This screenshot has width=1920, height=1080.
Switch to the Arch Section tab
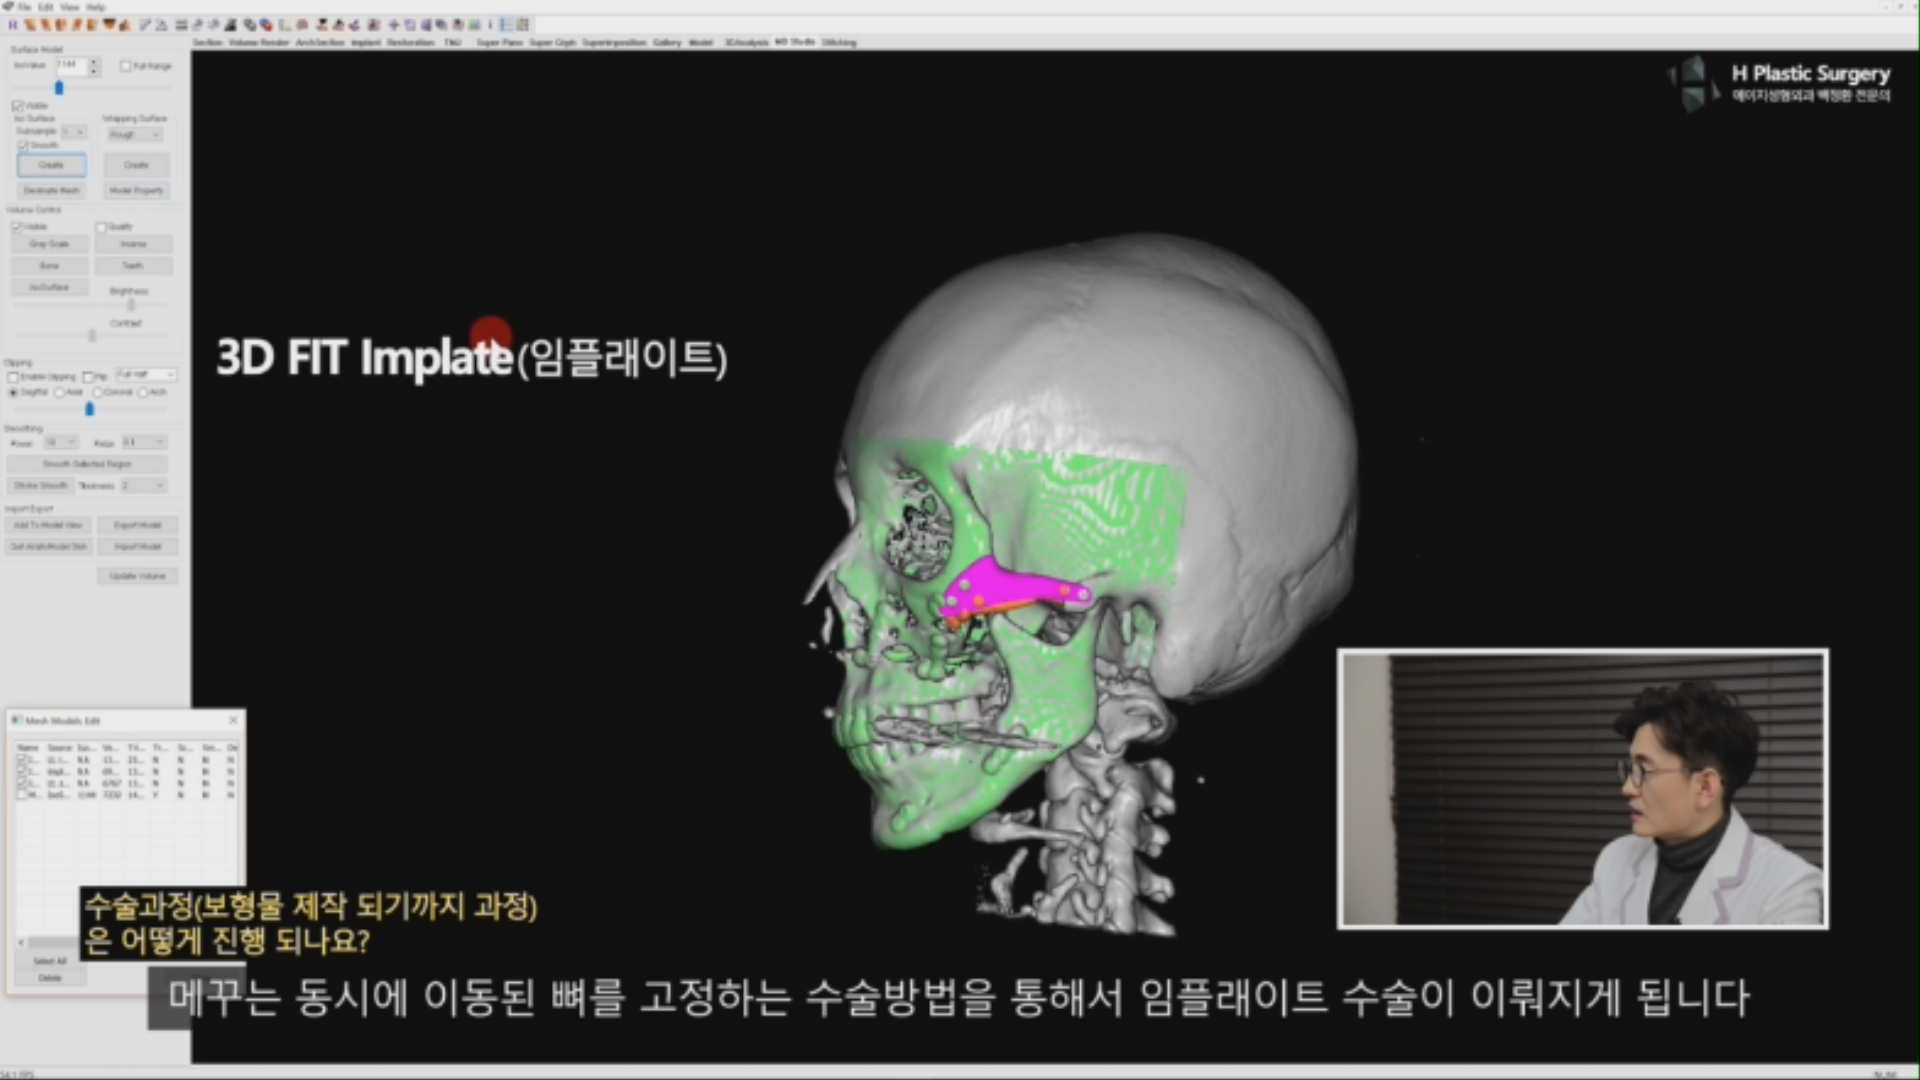click(x=320, y=43)
